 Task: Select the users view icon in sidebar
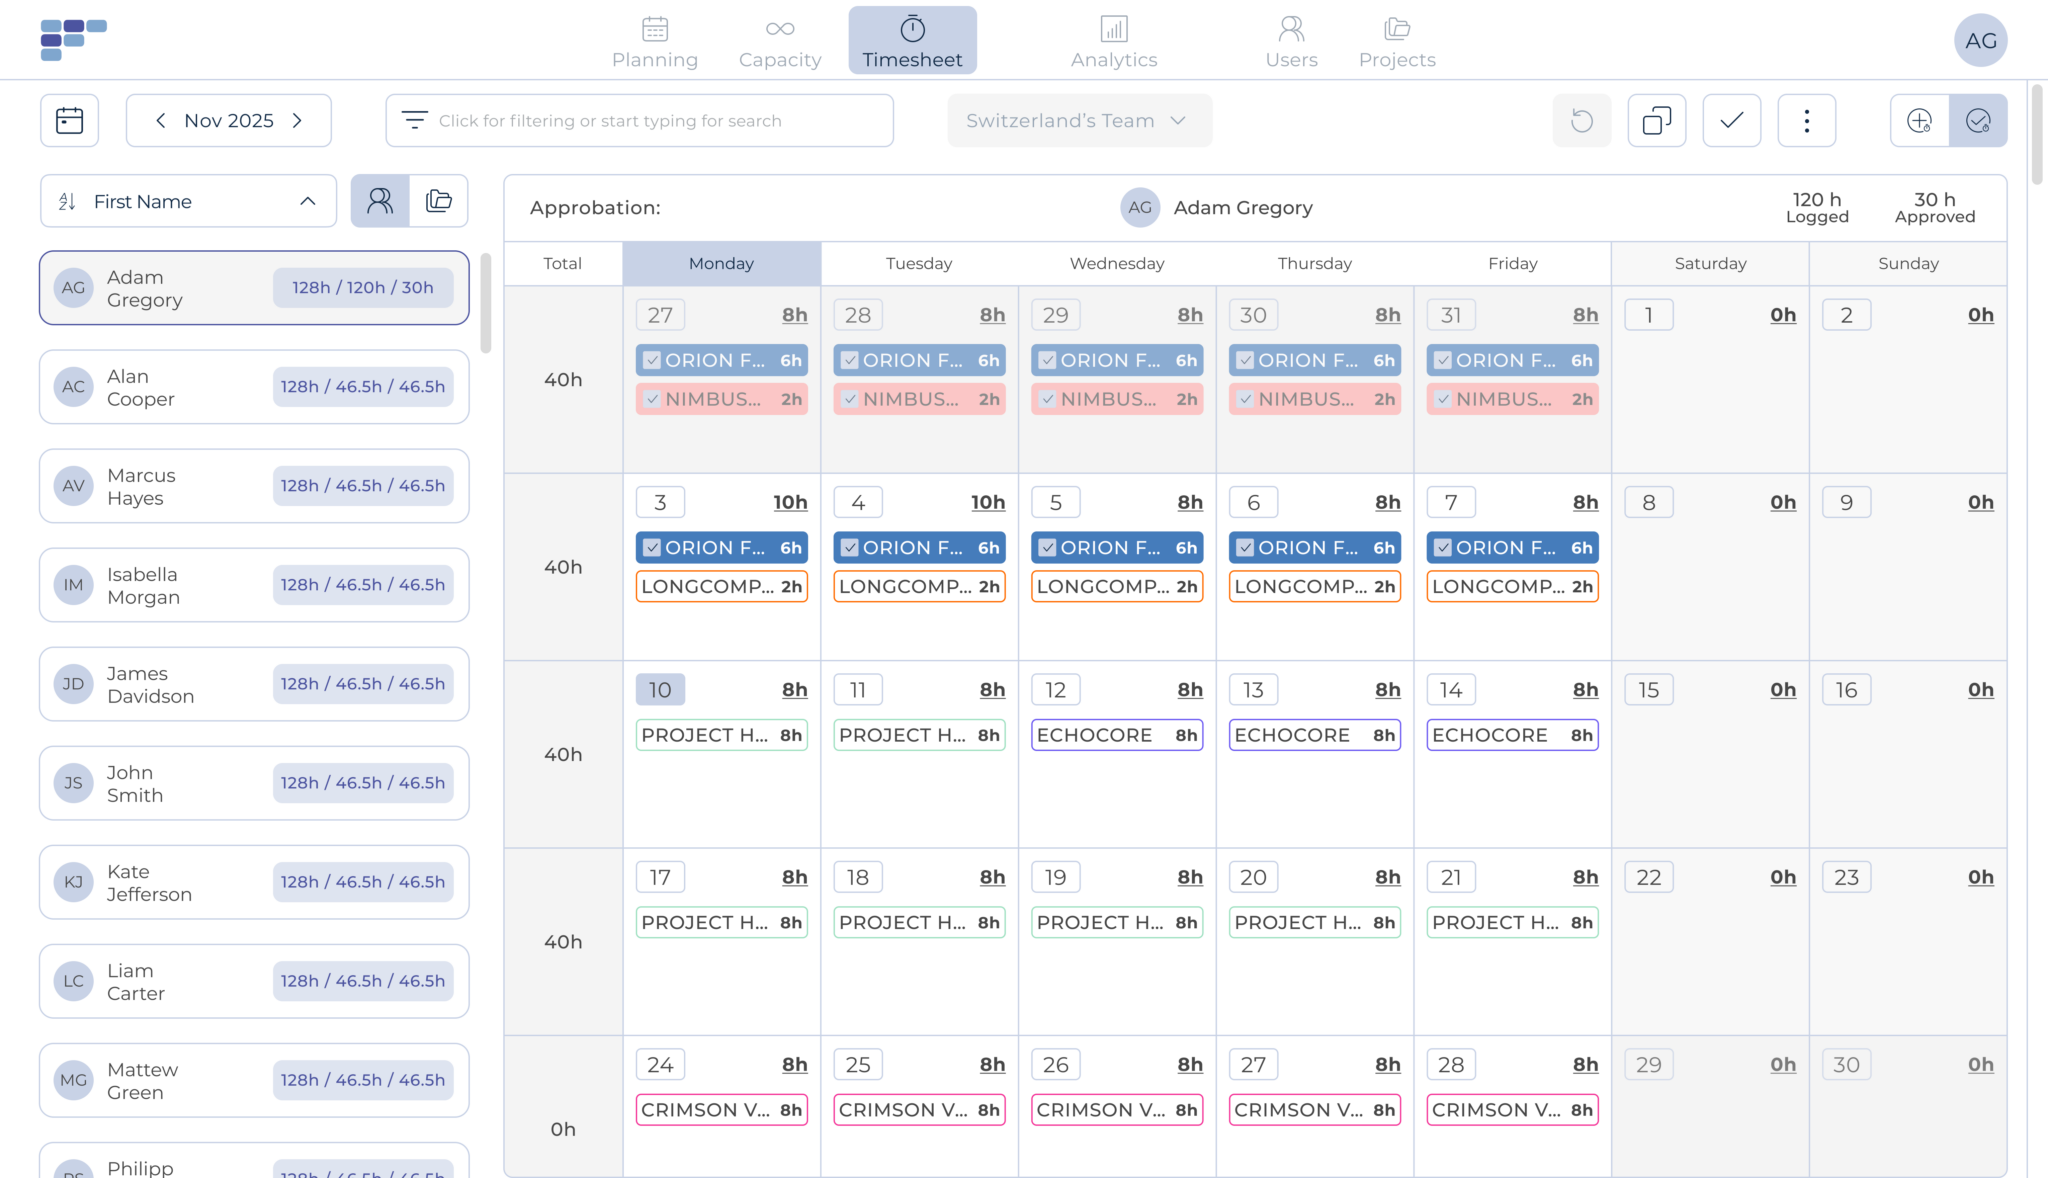click(x=380, y=201)
